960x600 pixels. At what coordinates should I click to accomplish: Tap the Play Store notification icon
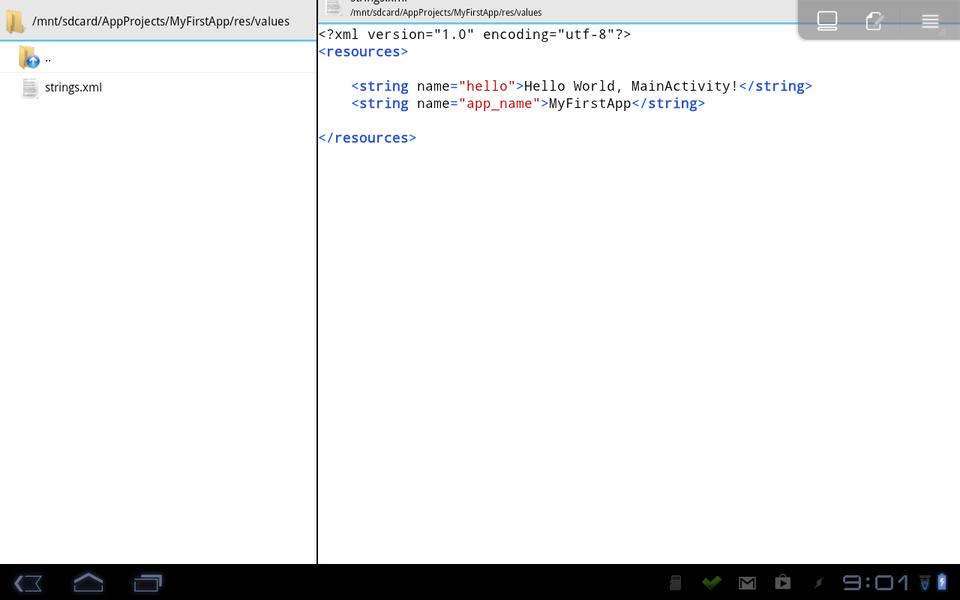pos(783,582)
